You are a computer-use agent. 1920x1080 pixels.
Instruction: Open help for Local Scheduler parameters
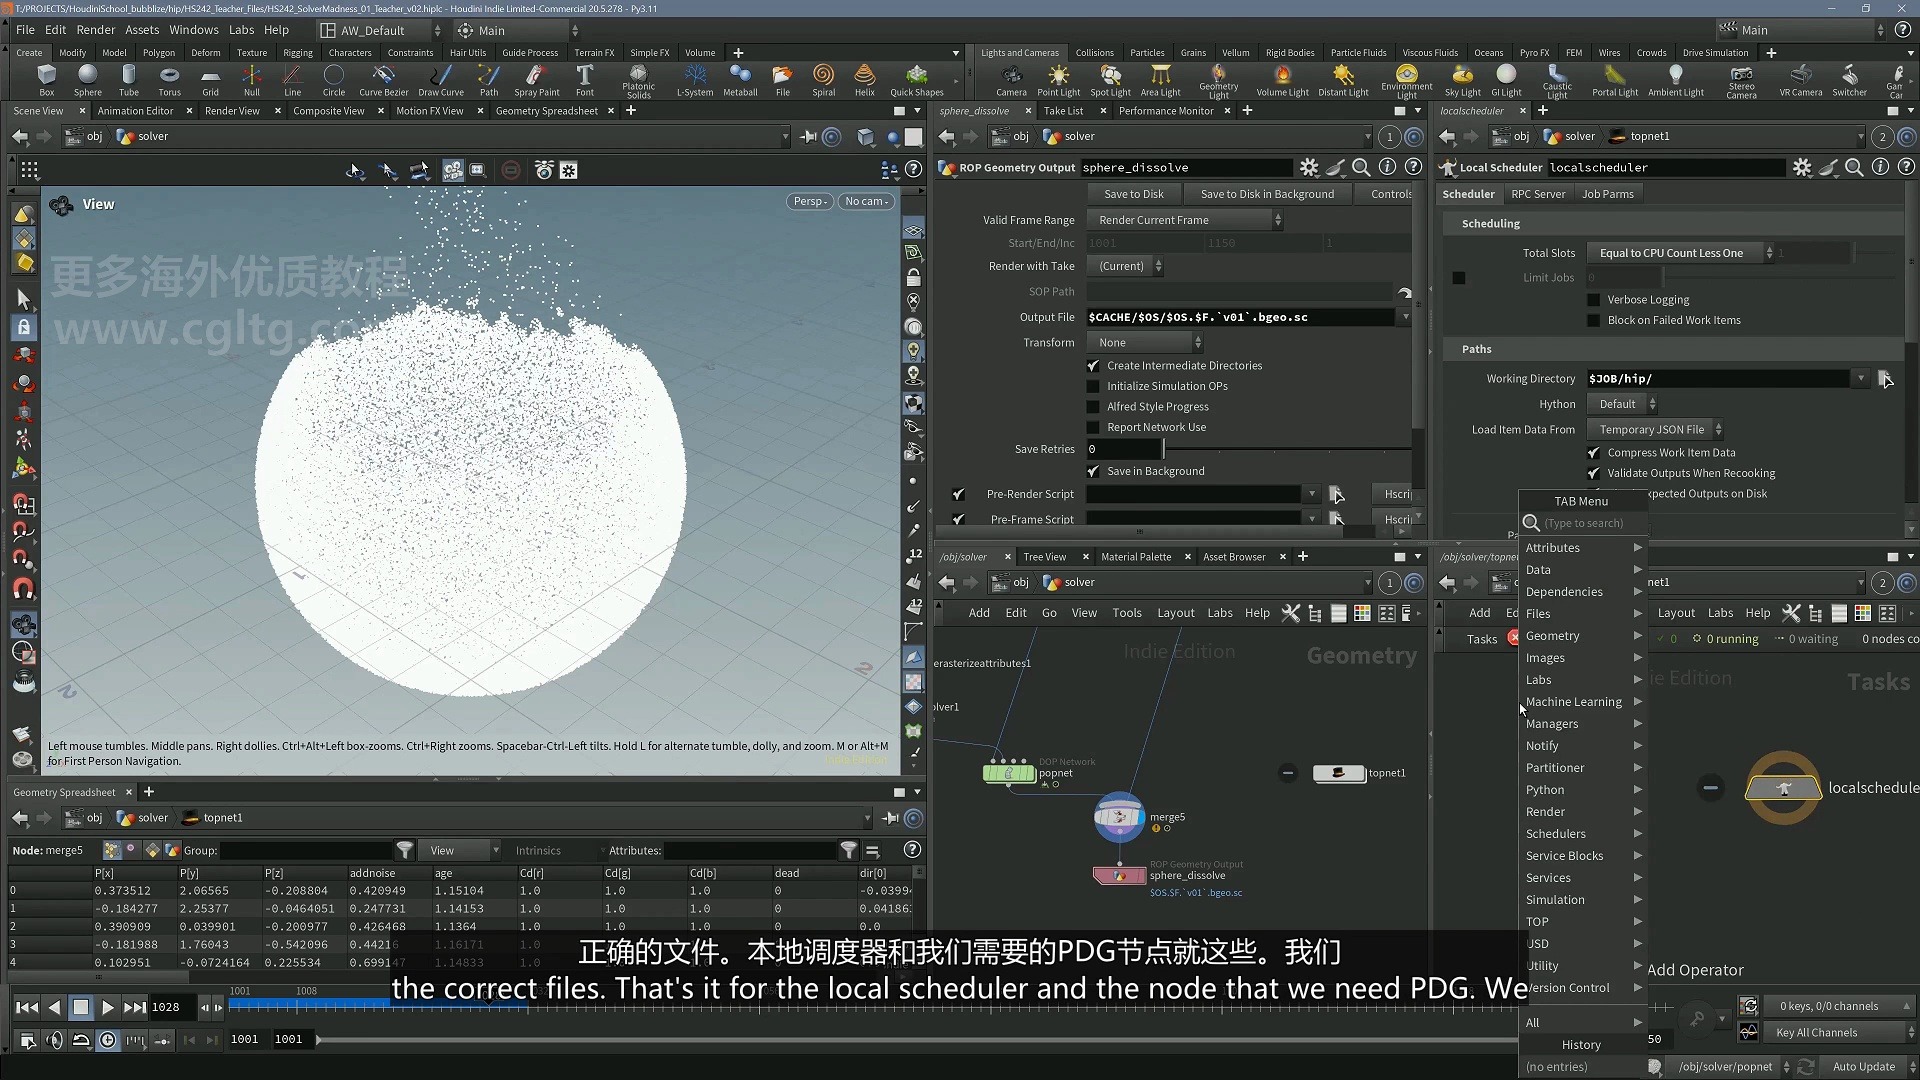click(1906, 167)
